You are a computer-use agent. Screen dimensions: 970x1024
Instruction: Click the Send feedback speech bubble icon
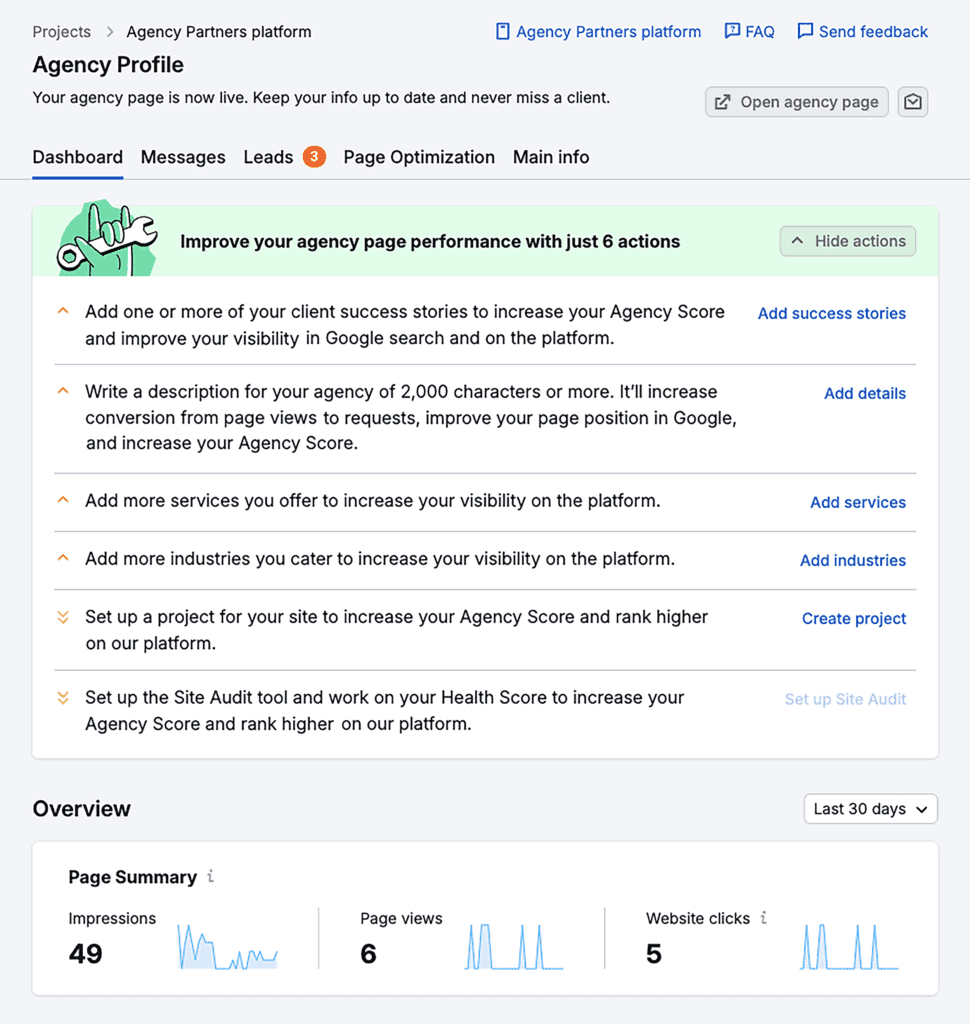coord(806,31)
